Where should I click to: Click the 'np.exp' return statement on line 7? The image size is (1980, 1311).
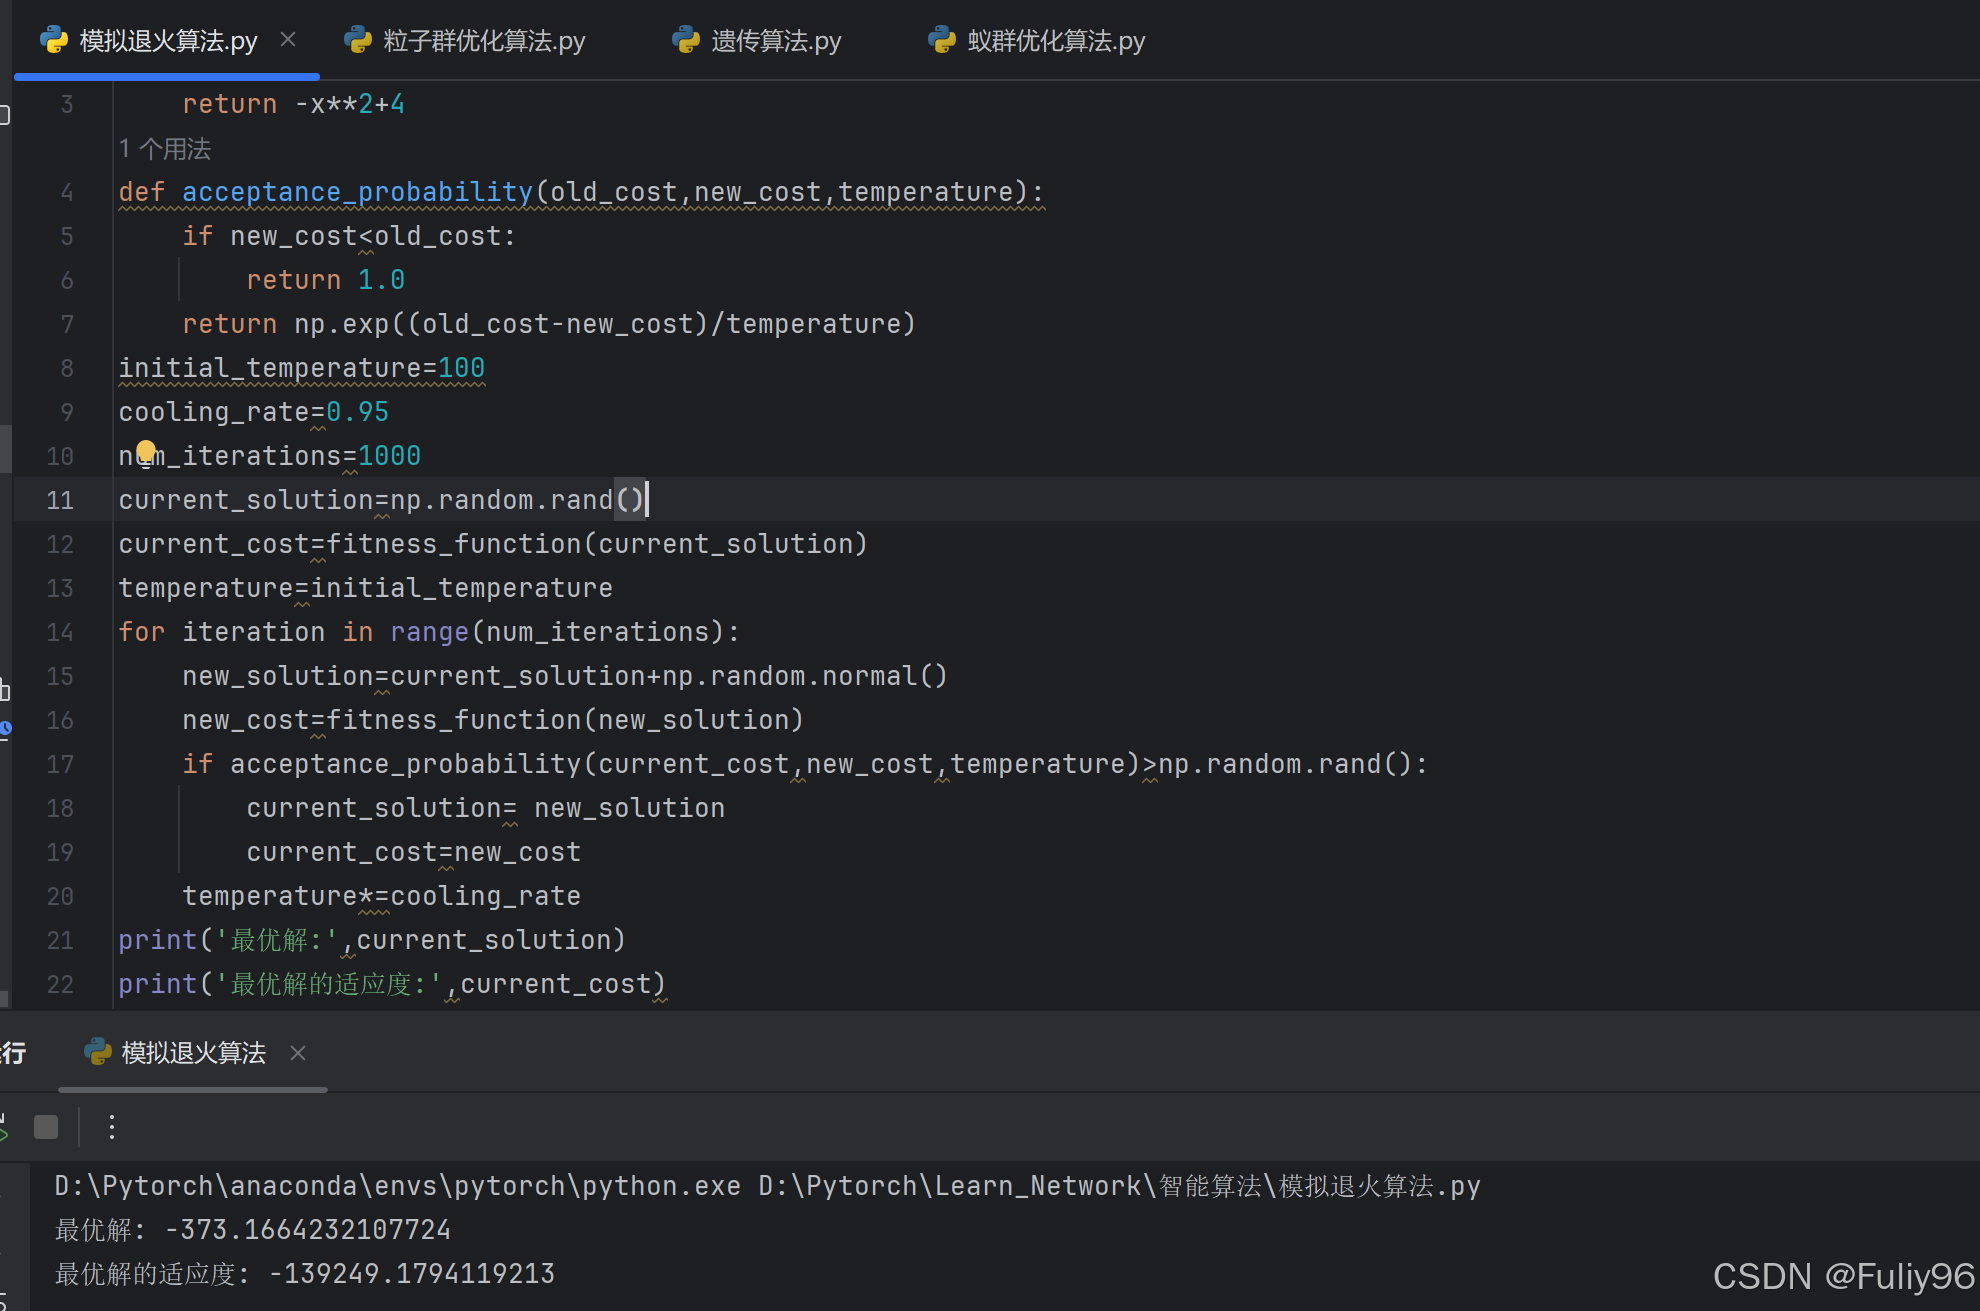pyautogui.click(x=549, y=324)
